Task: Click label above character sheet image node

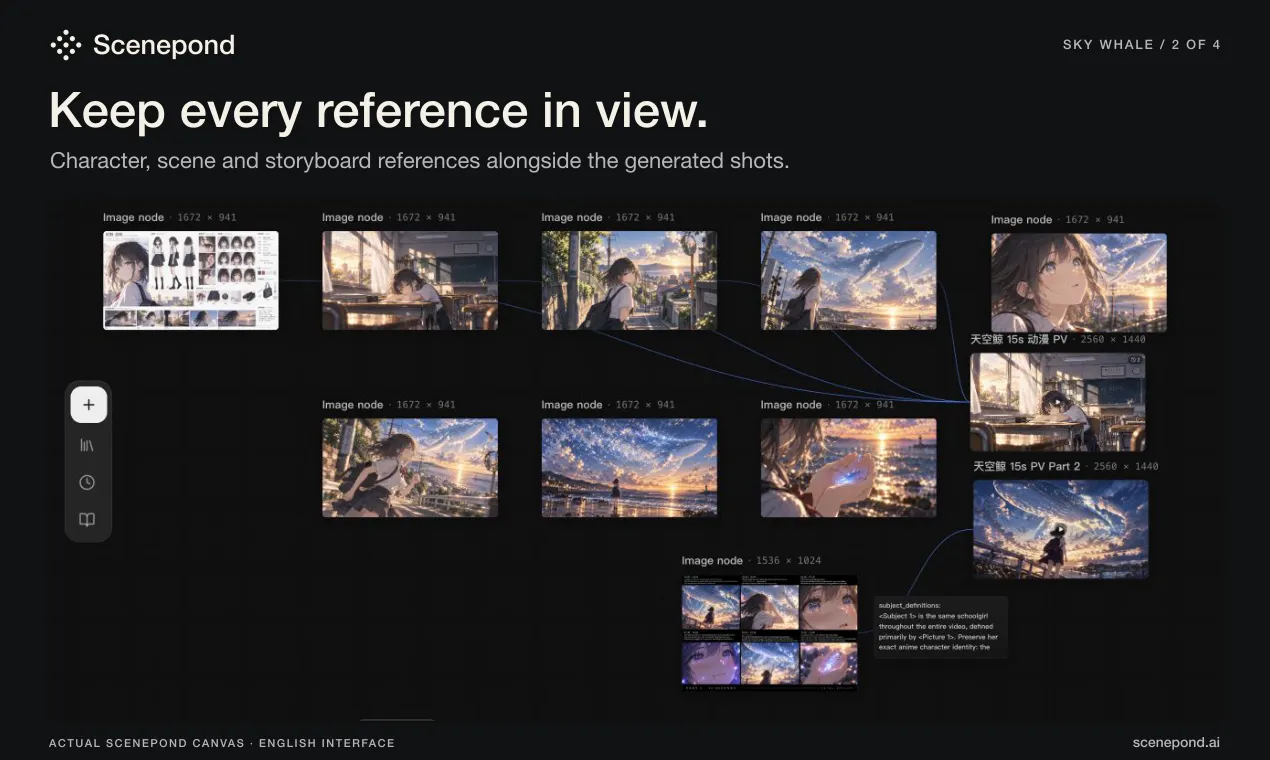Action: [x=170, y=218]
